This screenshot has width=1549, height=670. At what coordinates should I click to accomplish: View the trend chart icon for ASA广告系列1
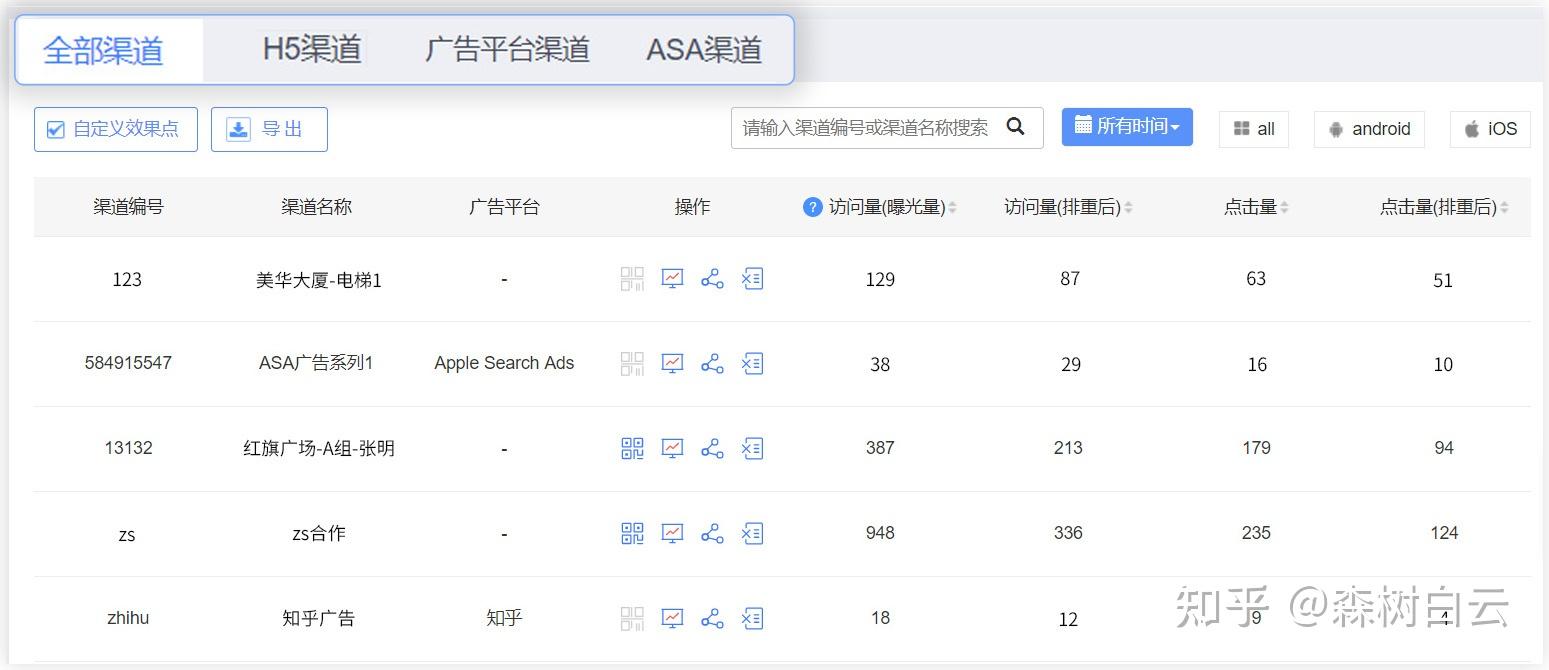[x=671, y=364]
